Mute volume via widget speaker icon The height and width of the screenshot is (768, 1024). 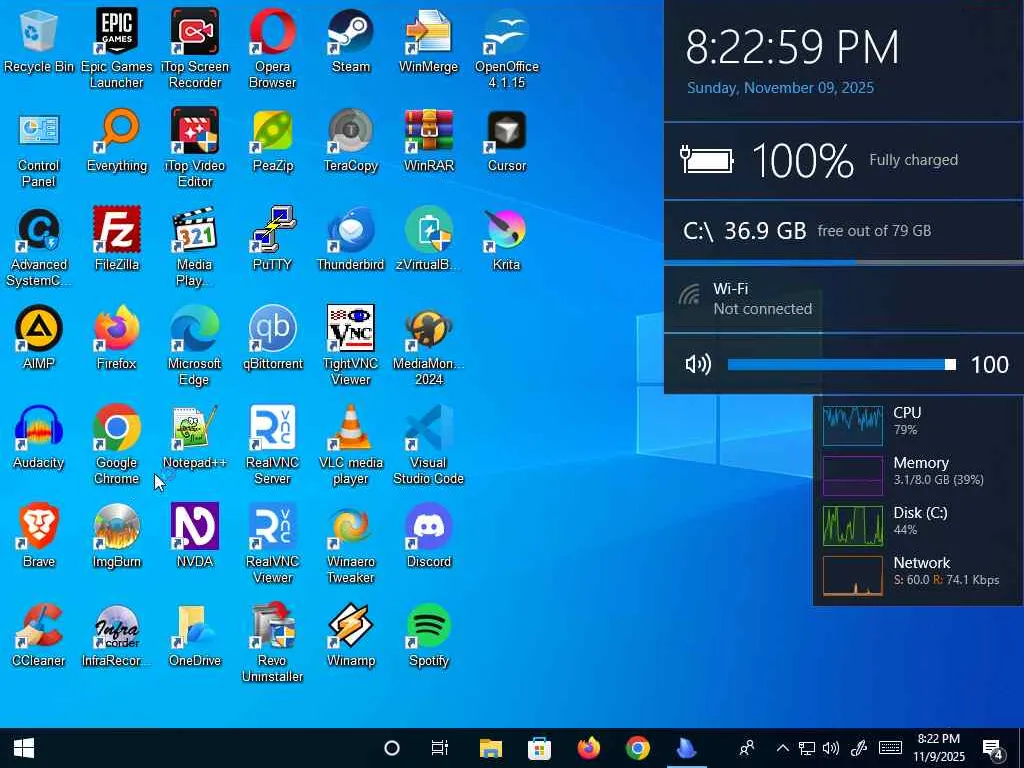coord(697,364)
